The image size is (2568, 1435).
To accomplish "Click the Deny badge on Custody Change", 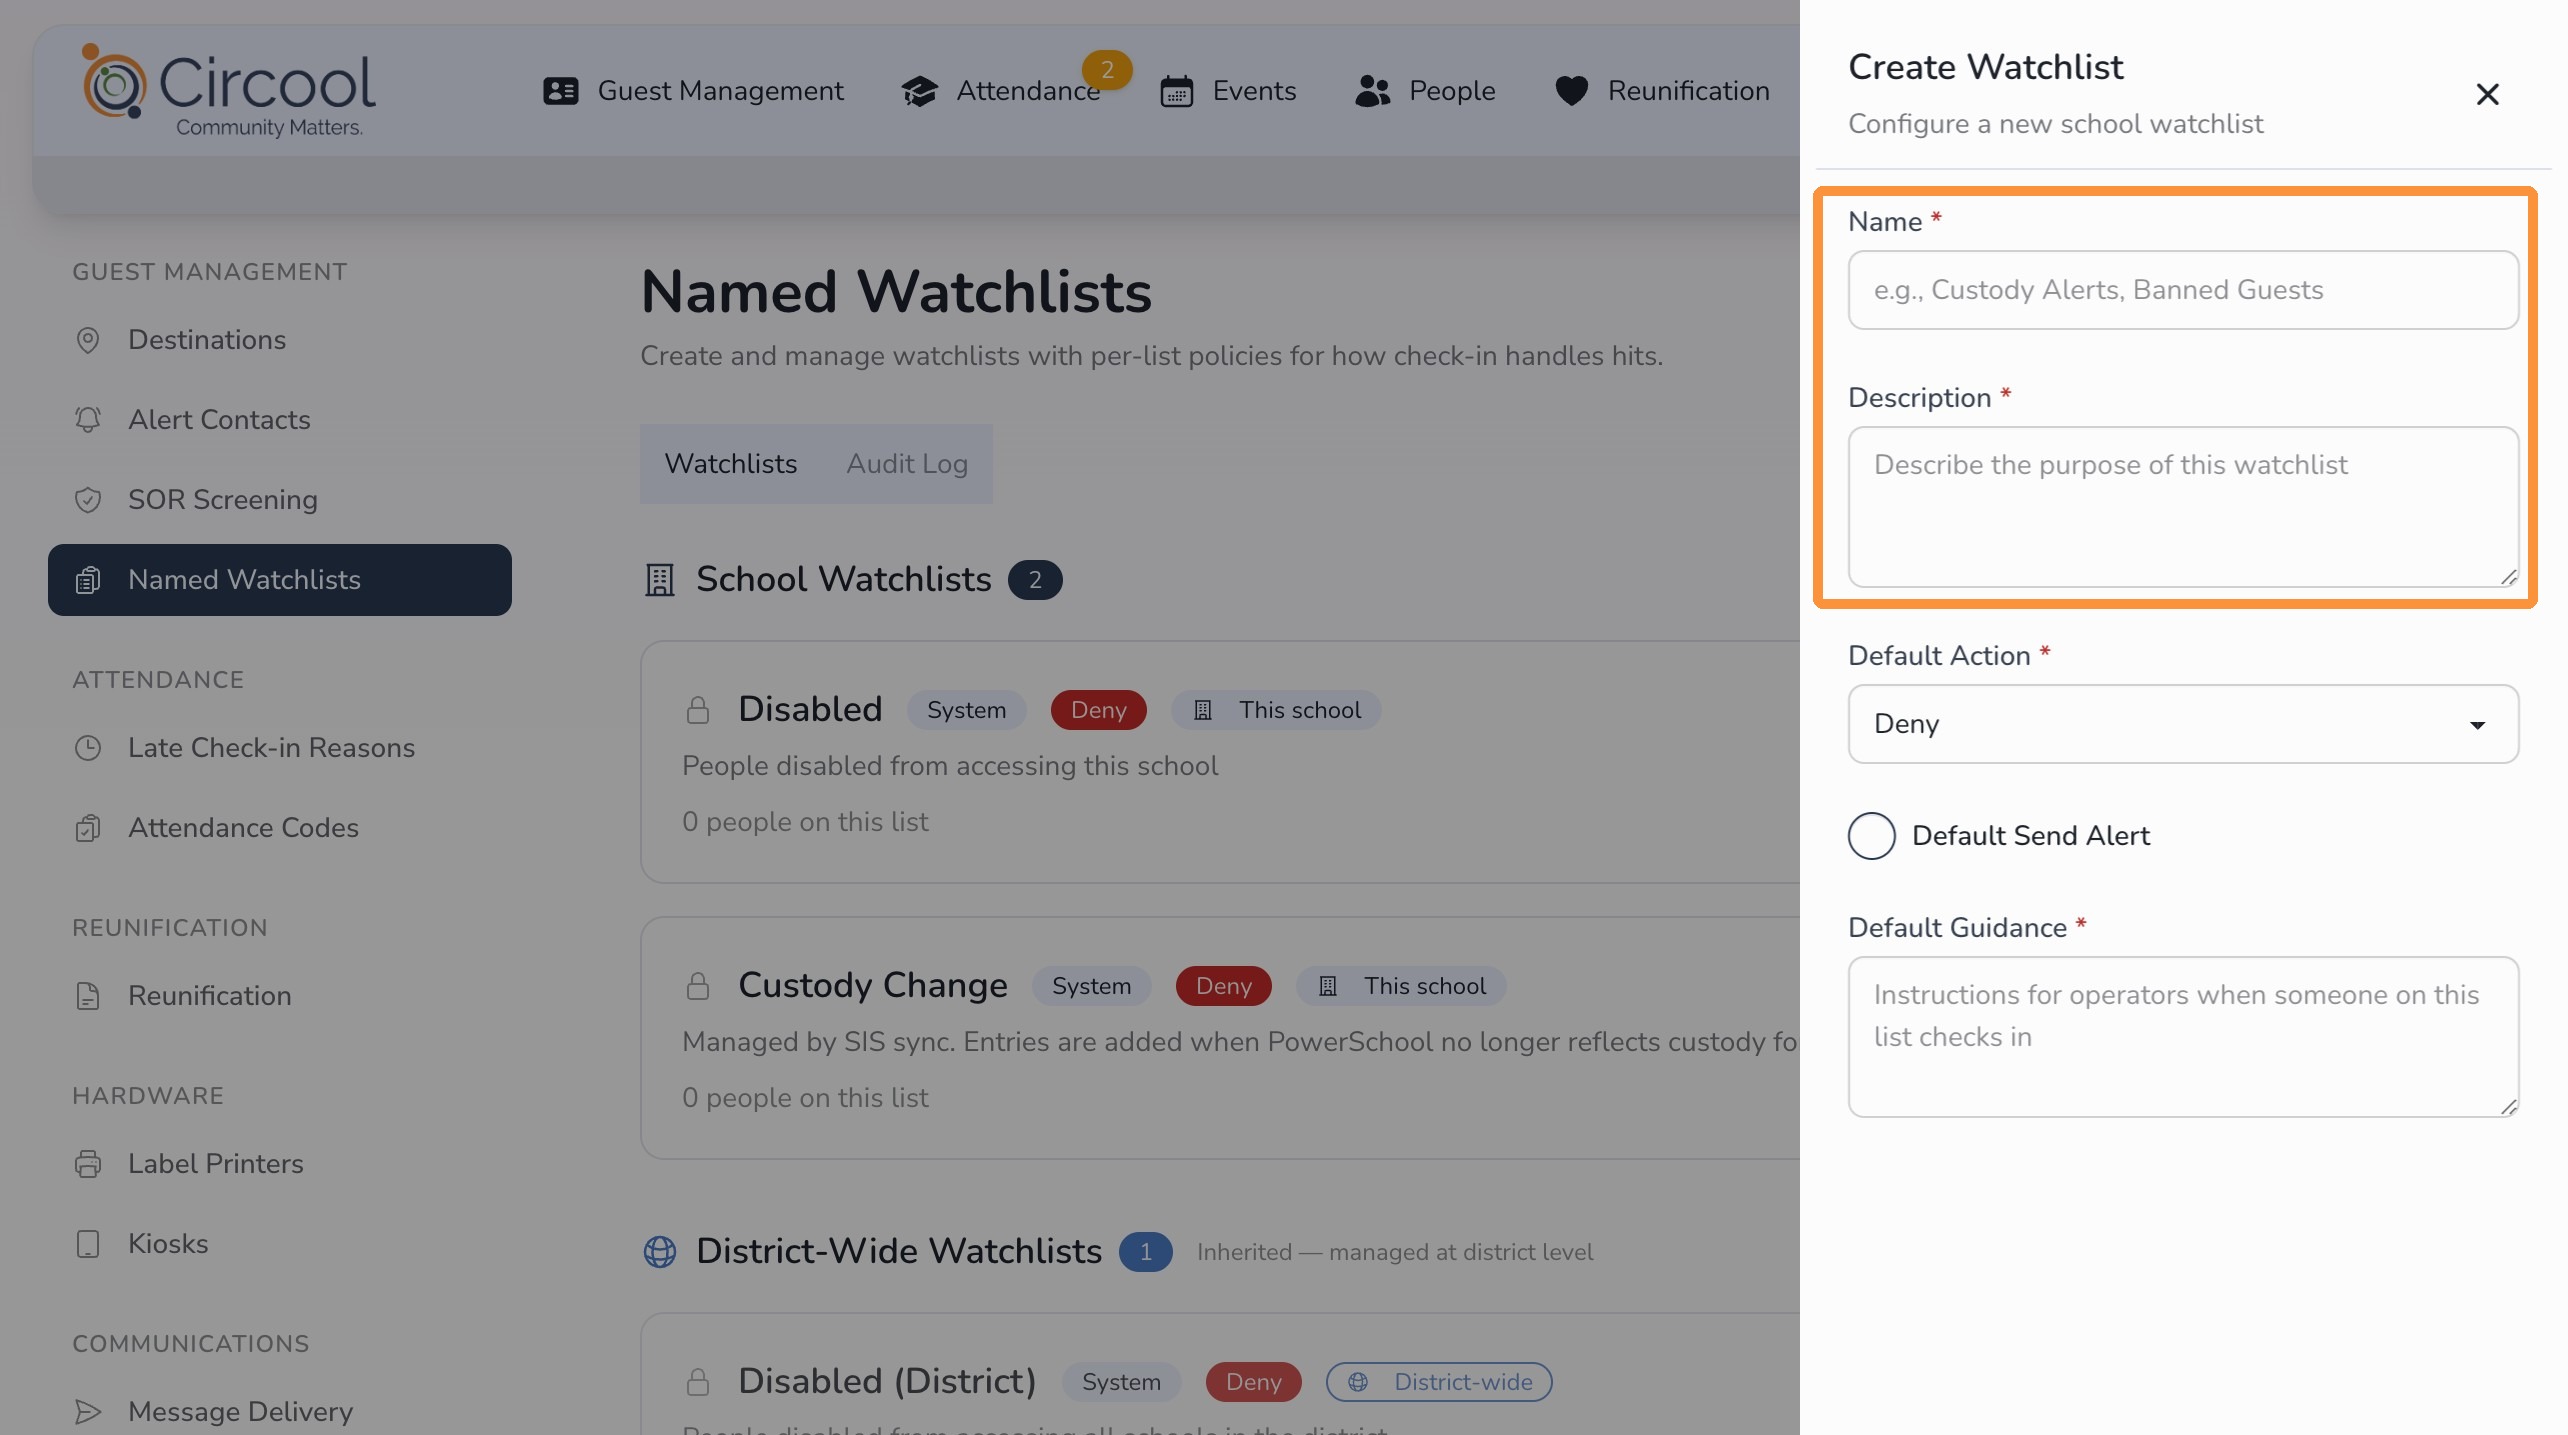I will [x=1223, y=986].
